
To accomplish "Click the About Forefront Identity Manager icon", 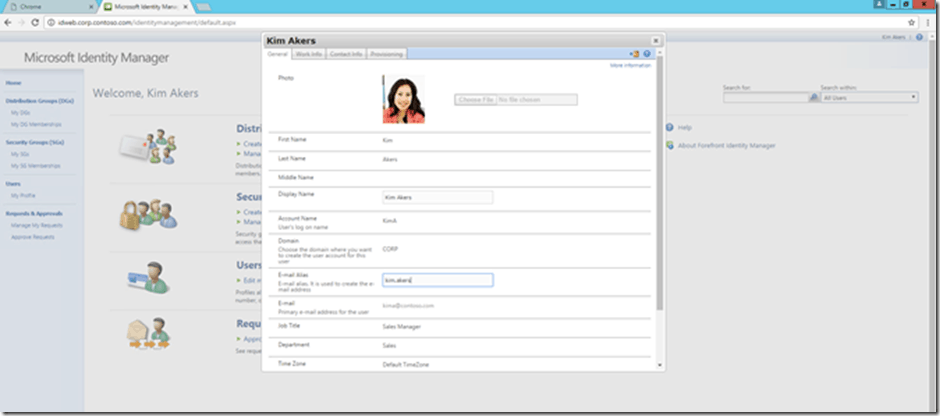I will 669,145.
